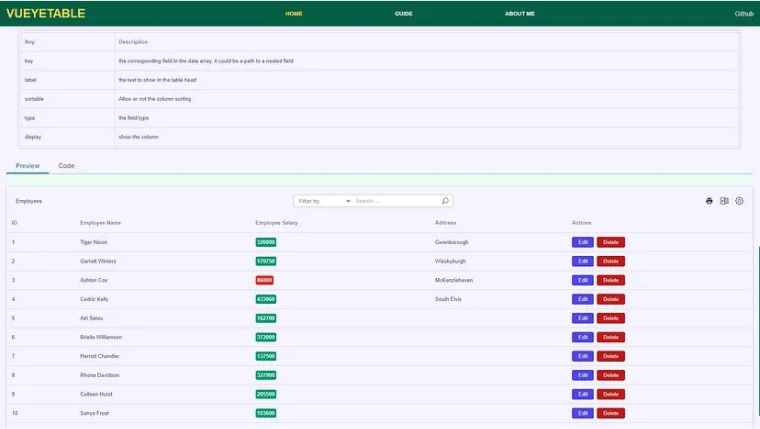Screen dimensions: 760x429
Task: Edit Ashton Cox's row
Action: (583, 280)
